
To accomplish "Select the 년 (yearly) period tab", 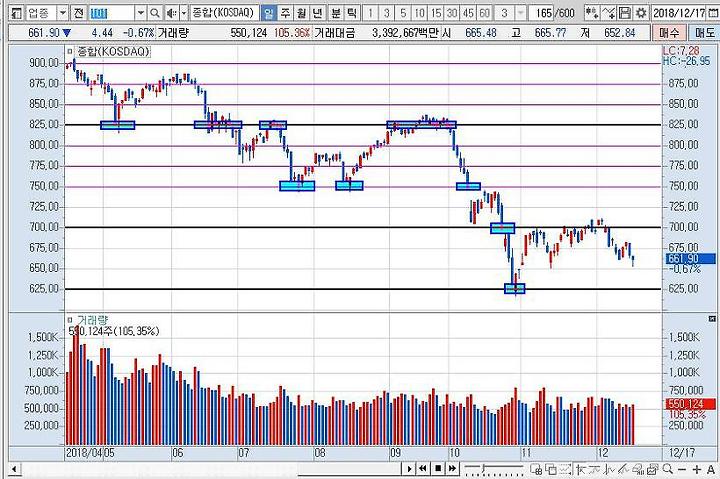I will (x=317, y=13).
